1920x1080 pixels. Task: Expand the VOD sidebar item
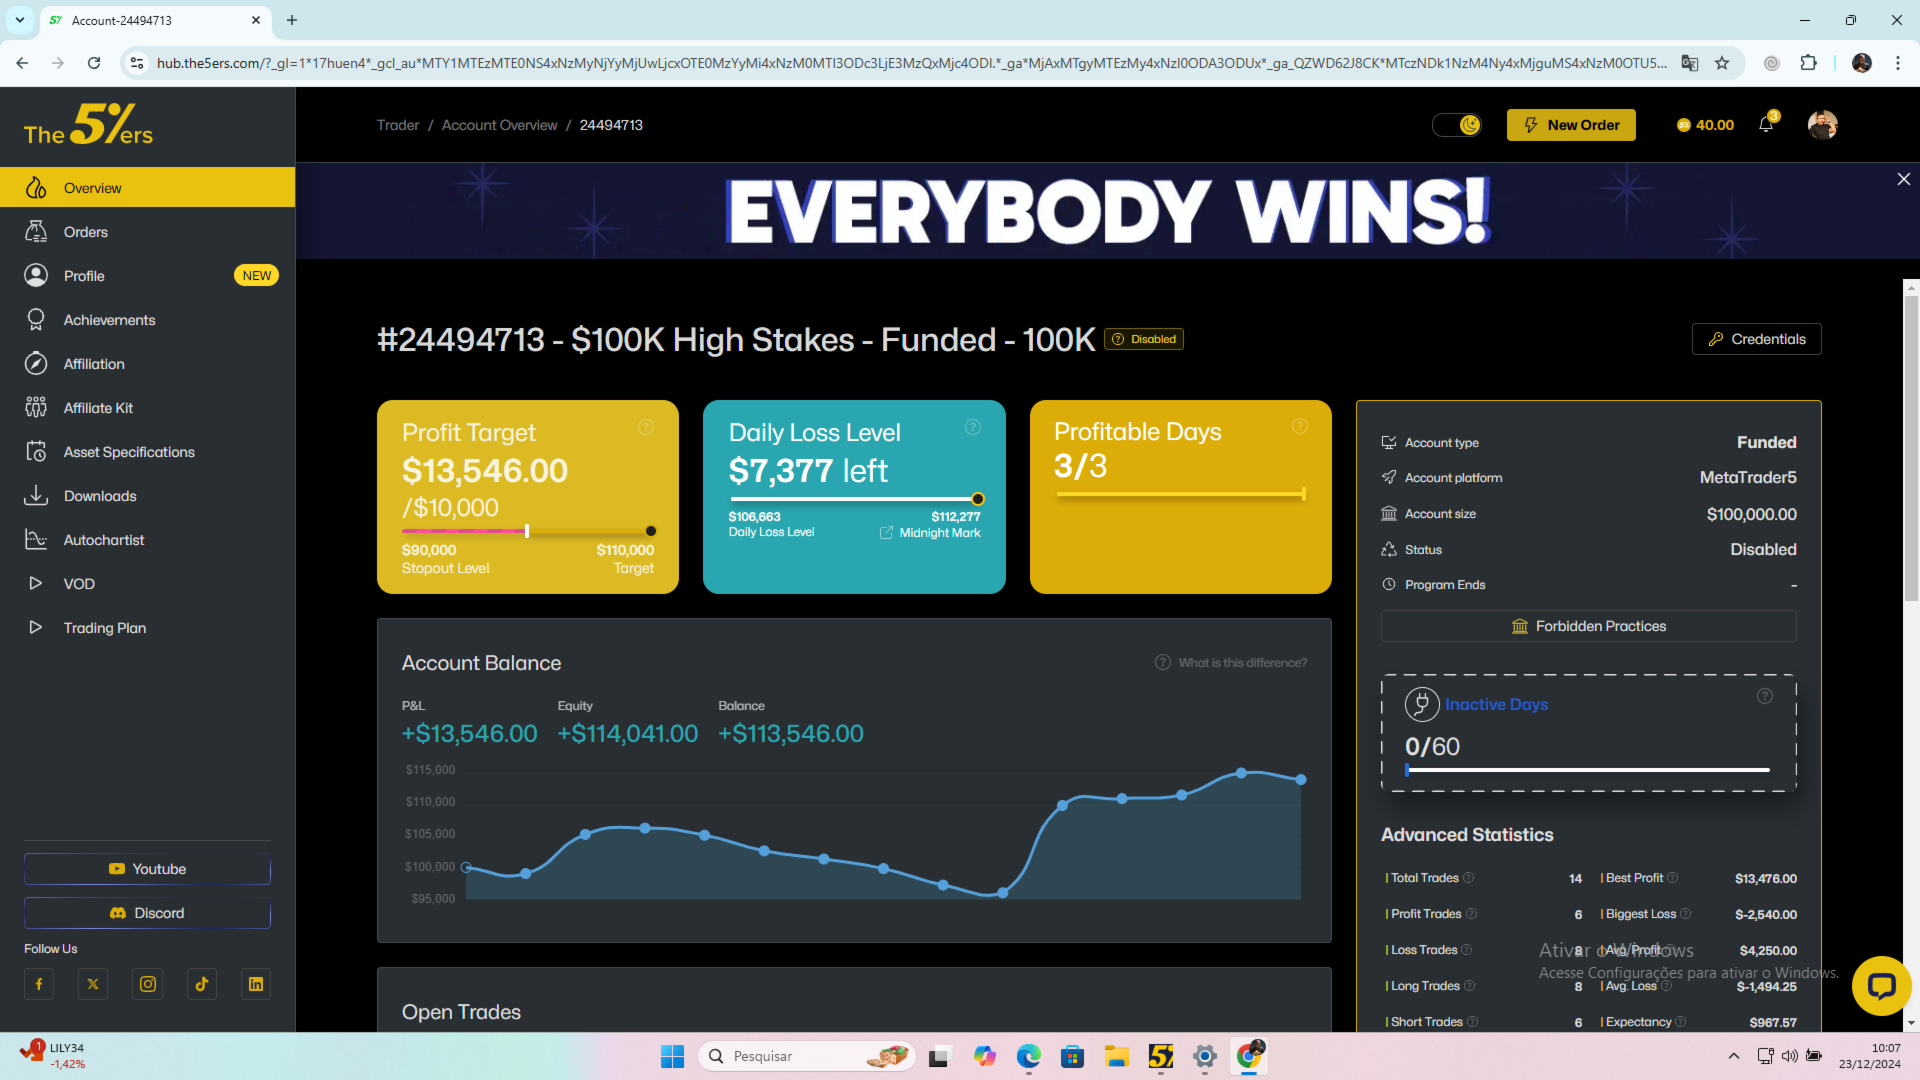pos(79,584)
